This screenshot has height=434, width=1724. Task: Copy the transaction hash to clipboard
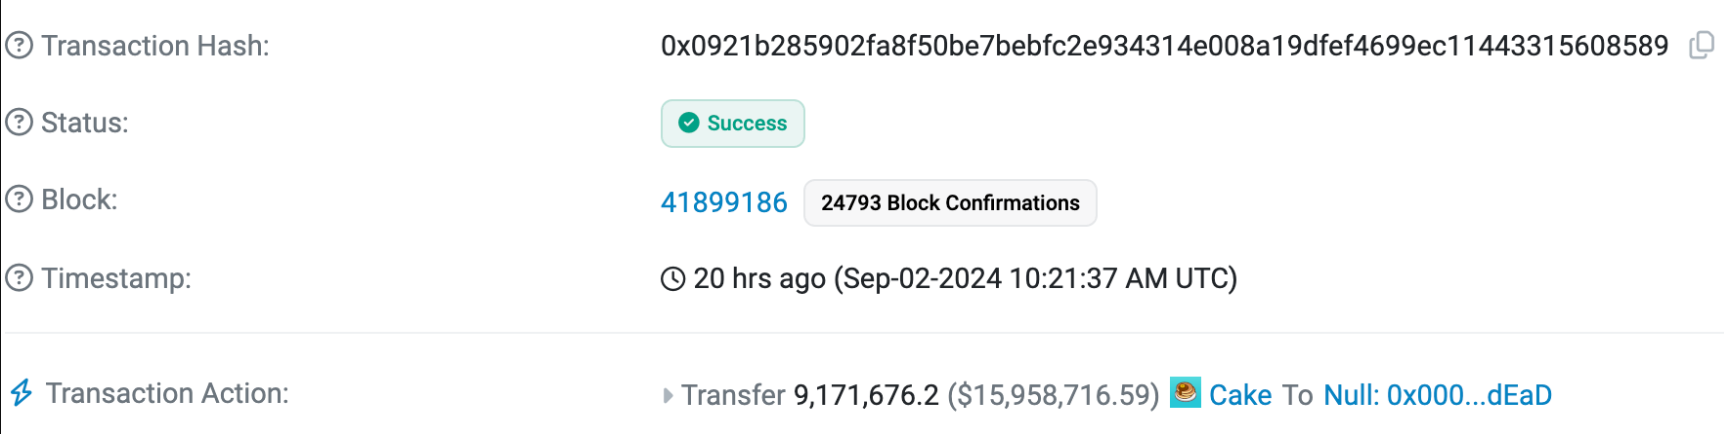[x=1701, y=46]
